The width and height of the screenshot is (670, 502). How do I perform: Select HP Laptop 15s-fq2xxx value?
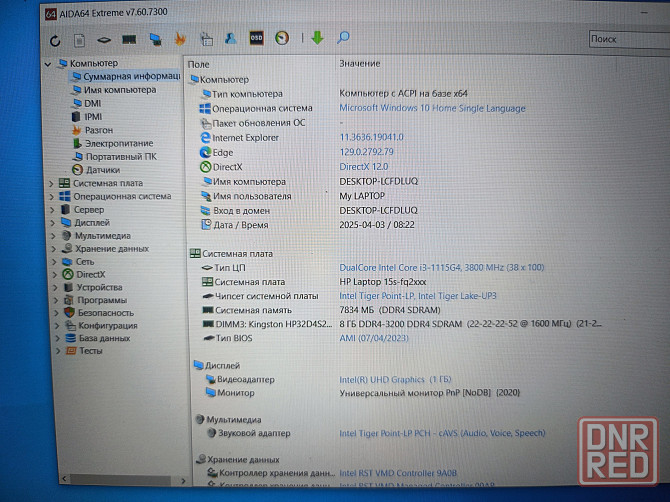[382, 282]
